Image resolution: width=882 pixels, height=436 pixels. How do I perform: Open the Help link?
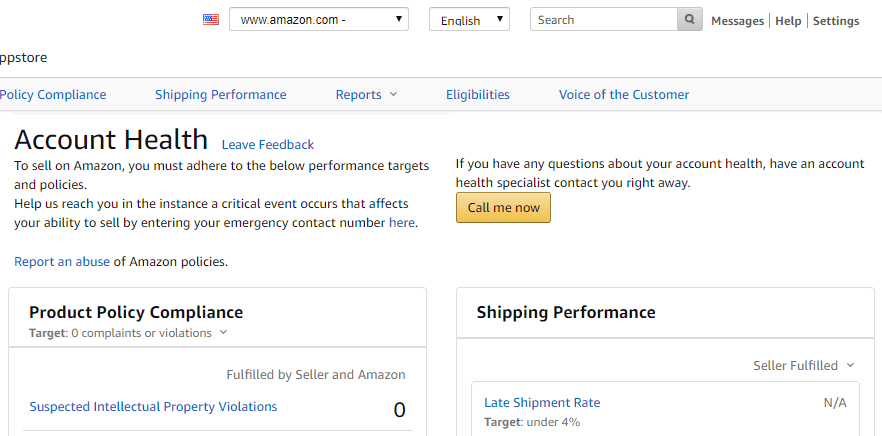tap(788, 21)
